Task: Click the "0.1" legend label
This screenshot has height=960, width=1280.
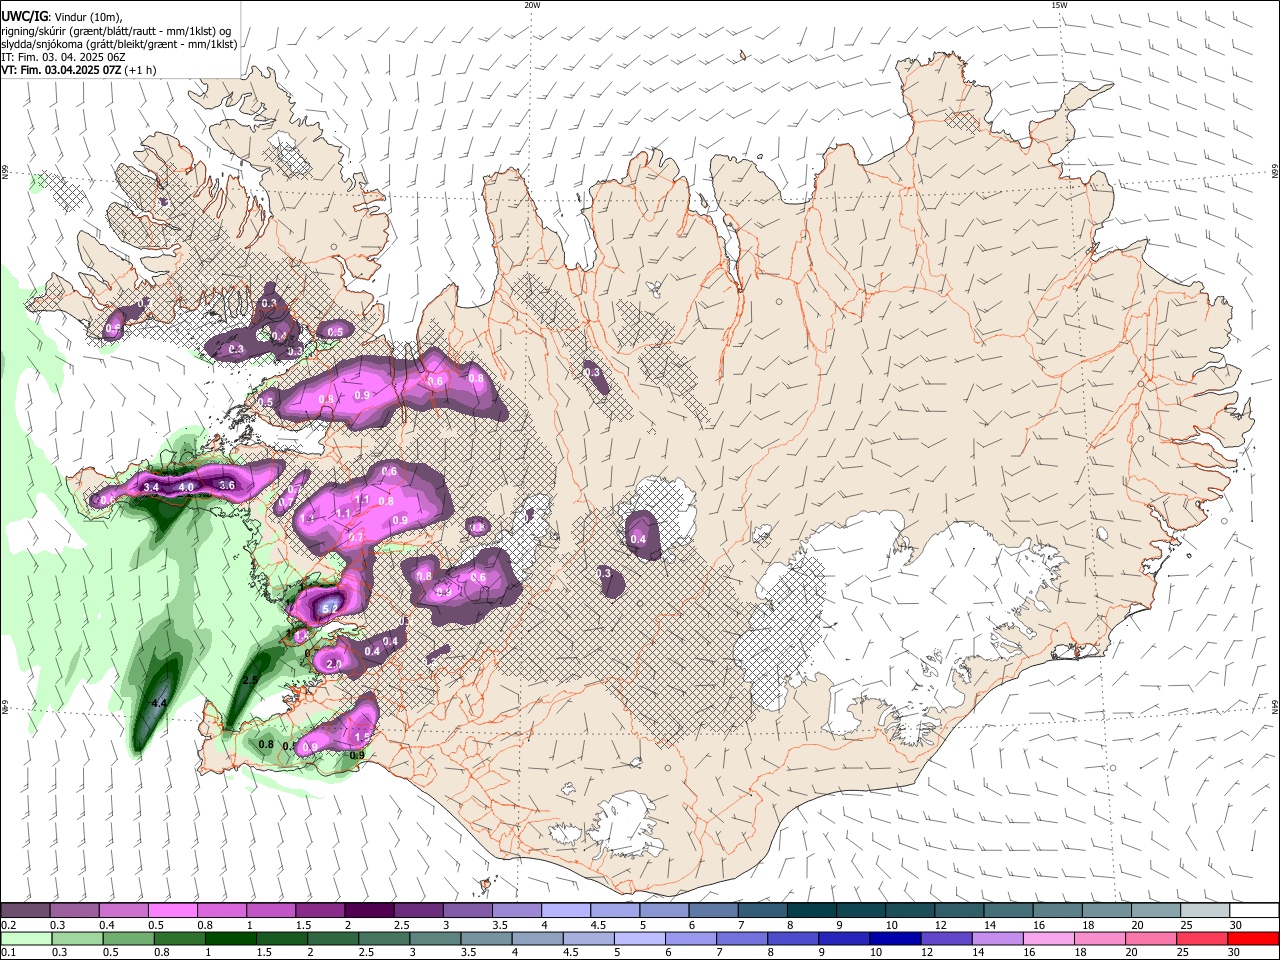Action: (x=8, y=952)
